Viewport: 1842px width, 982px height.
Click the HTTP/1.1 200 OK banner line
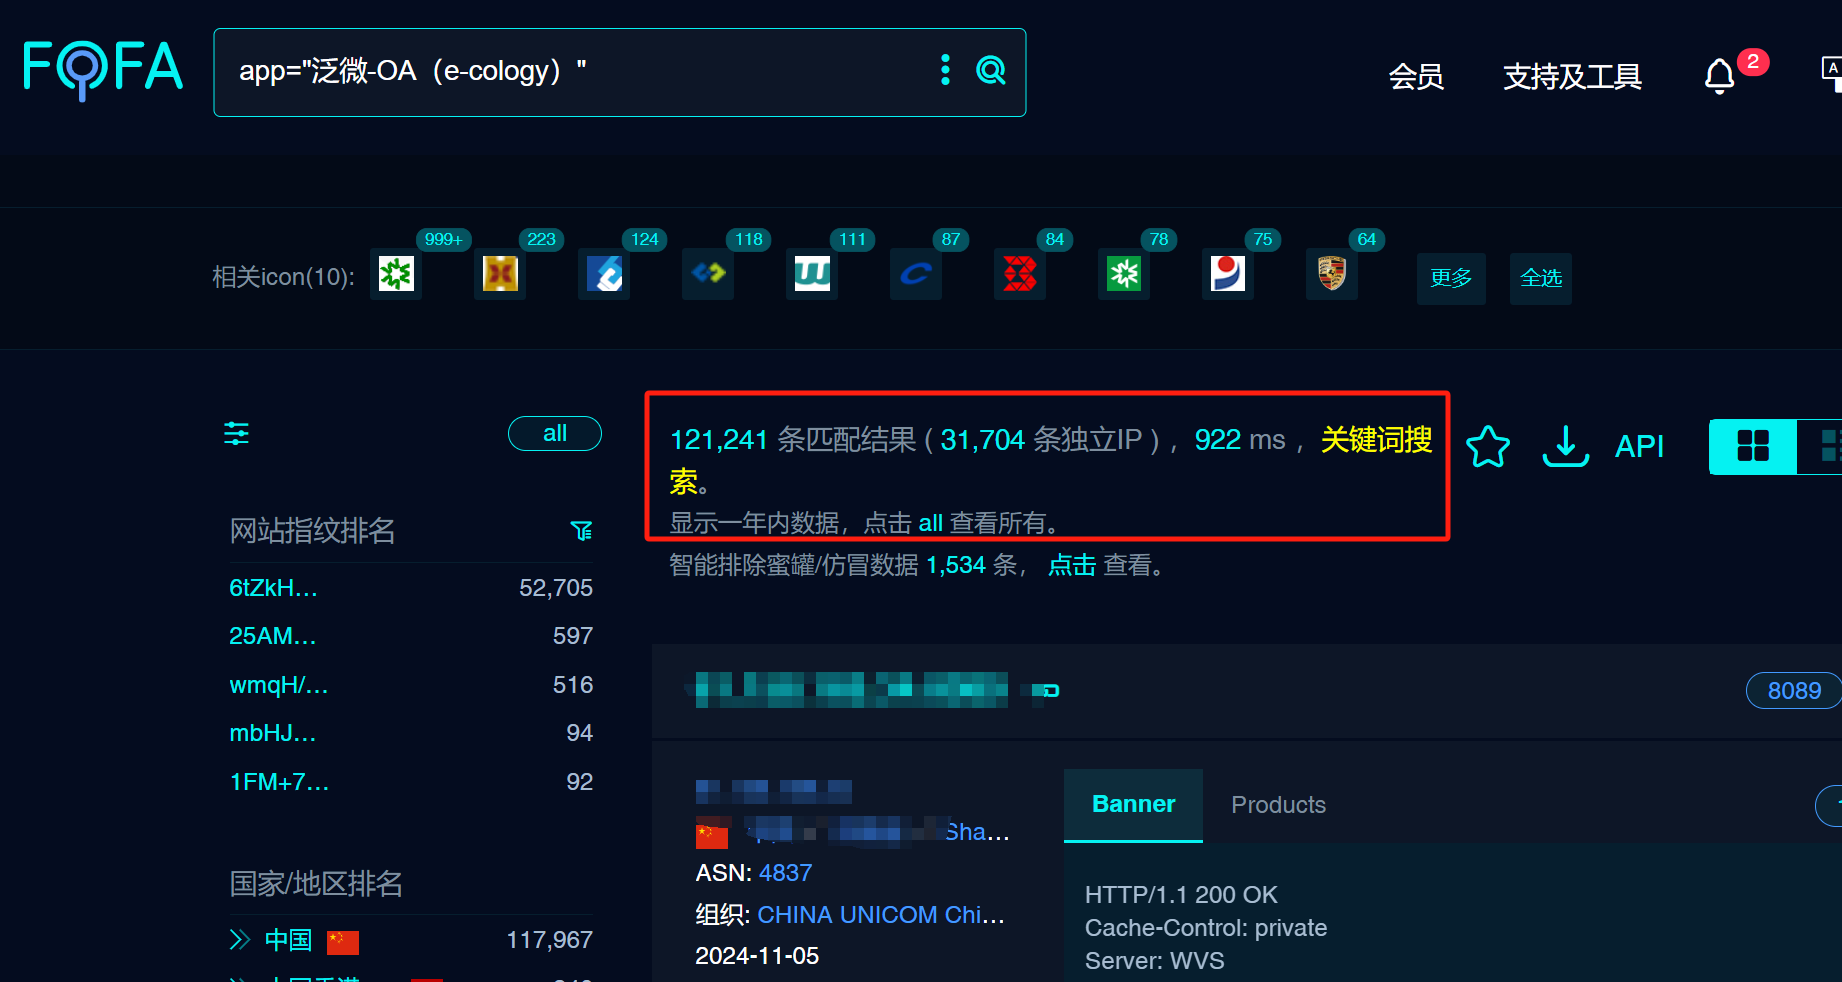coord(1181,895)
